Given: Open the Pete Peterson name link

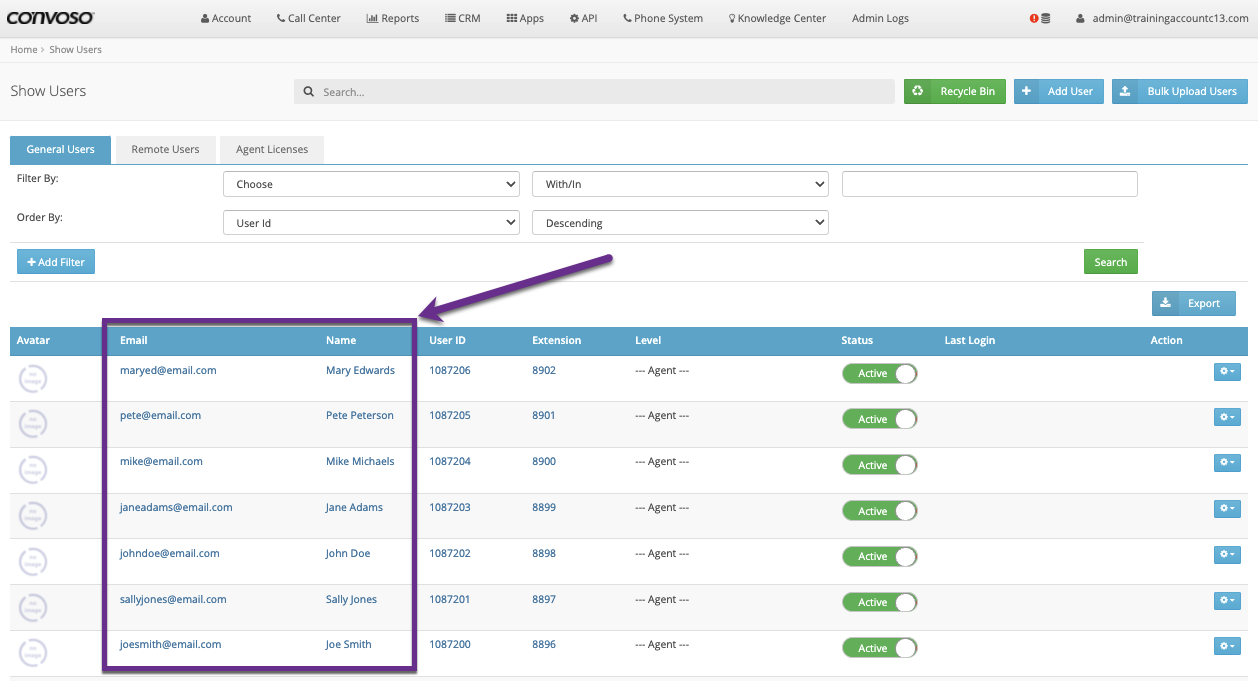Looking at the screenshot, I should pyautogui.click(x=360, y=415).
